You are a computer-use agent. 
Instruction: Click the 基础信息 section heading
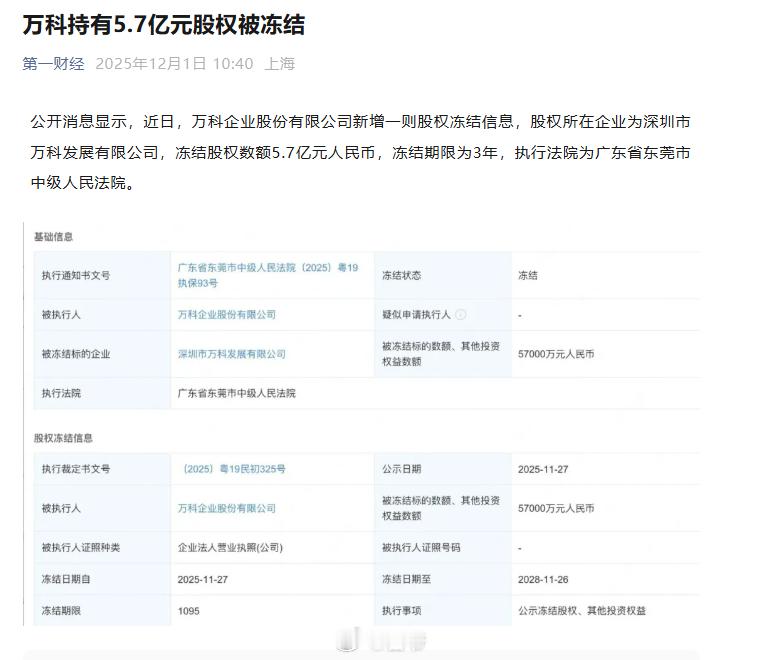coord(53,237)
